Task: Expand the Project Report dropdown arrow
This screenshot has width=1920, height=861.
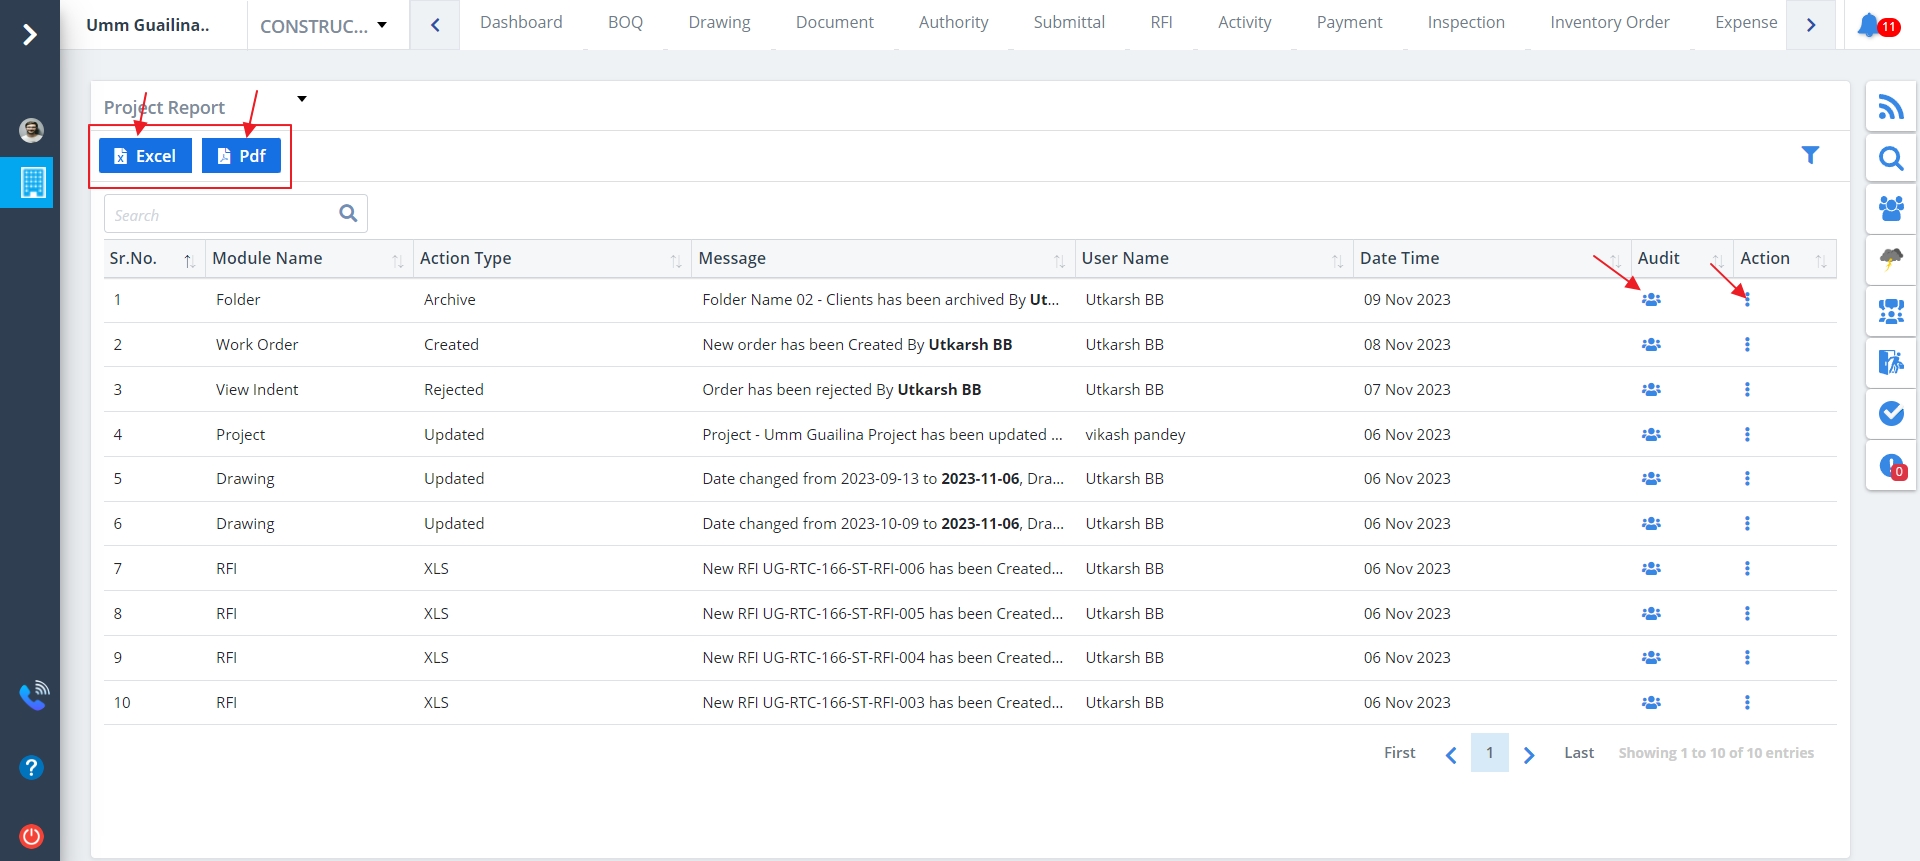Action: [x=301, y=99]
